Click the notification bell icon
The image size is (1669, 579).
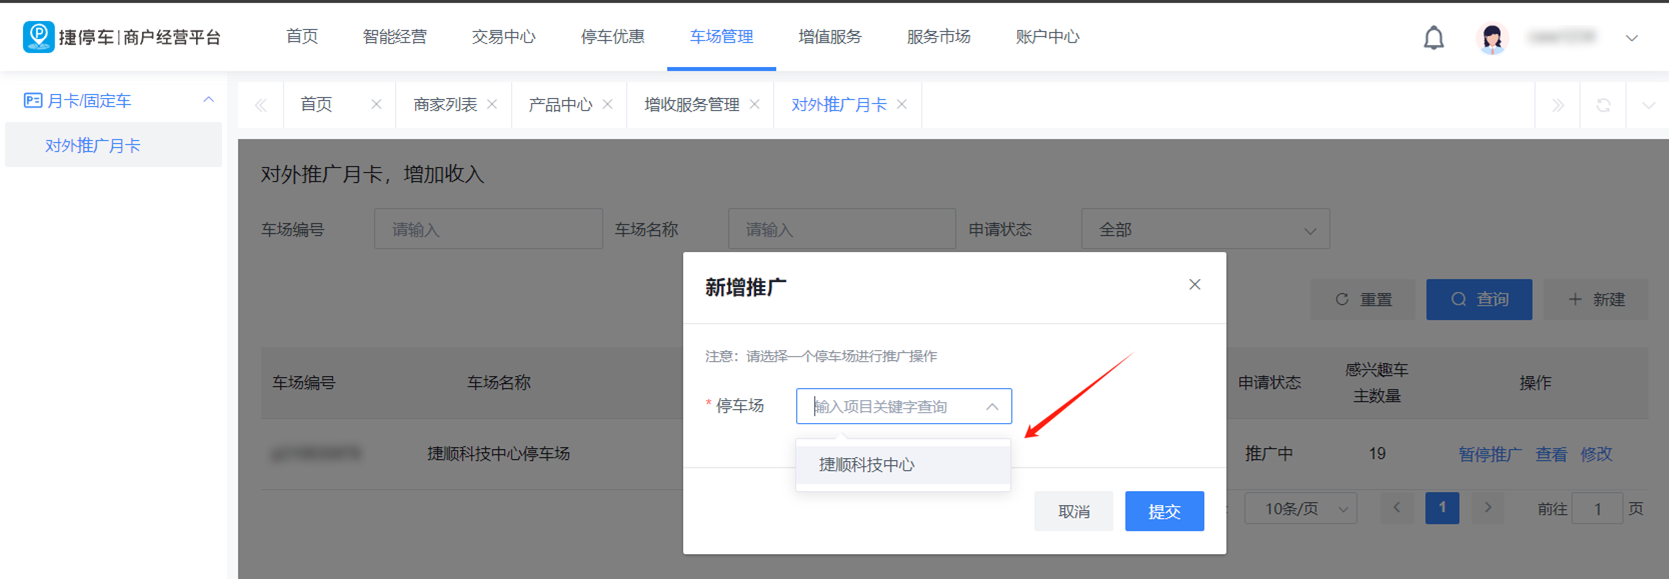[x=1433, y=38]
